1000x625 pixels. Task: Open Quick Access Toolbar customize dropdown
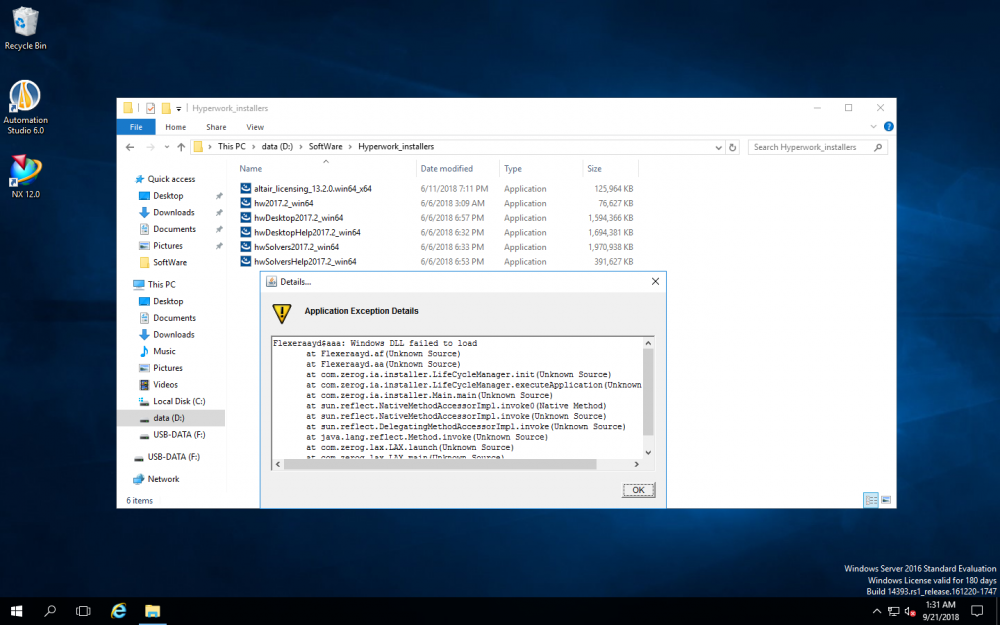(x=179, y=108)
